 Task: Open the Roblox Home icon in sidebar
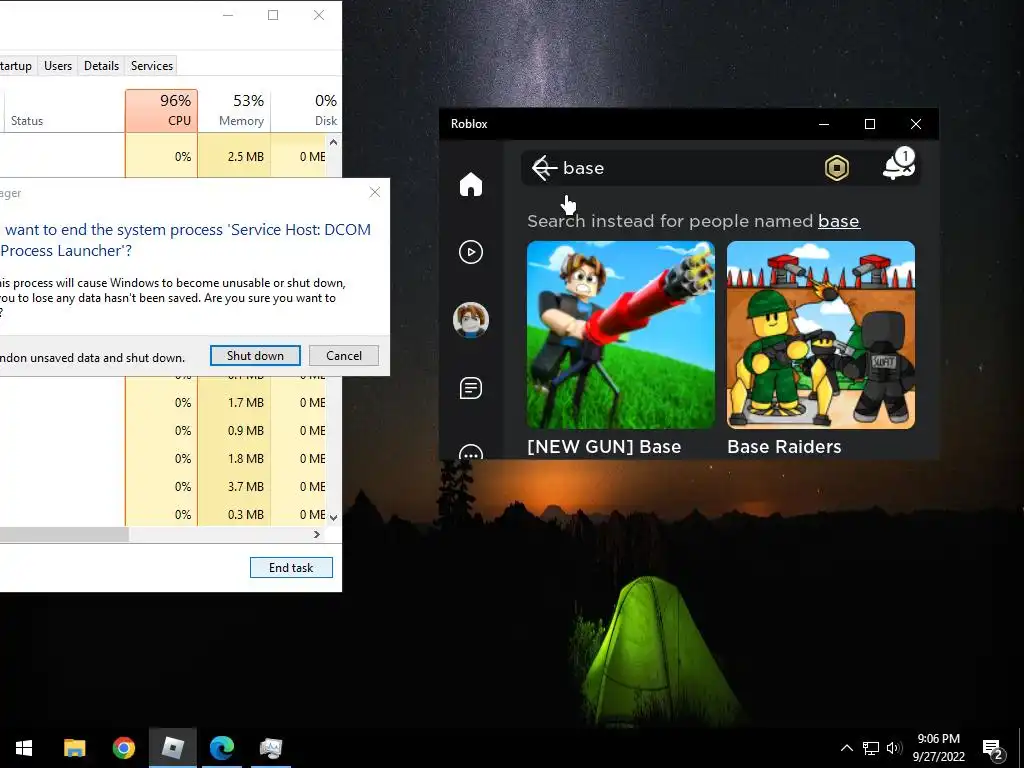click(470, 184)
